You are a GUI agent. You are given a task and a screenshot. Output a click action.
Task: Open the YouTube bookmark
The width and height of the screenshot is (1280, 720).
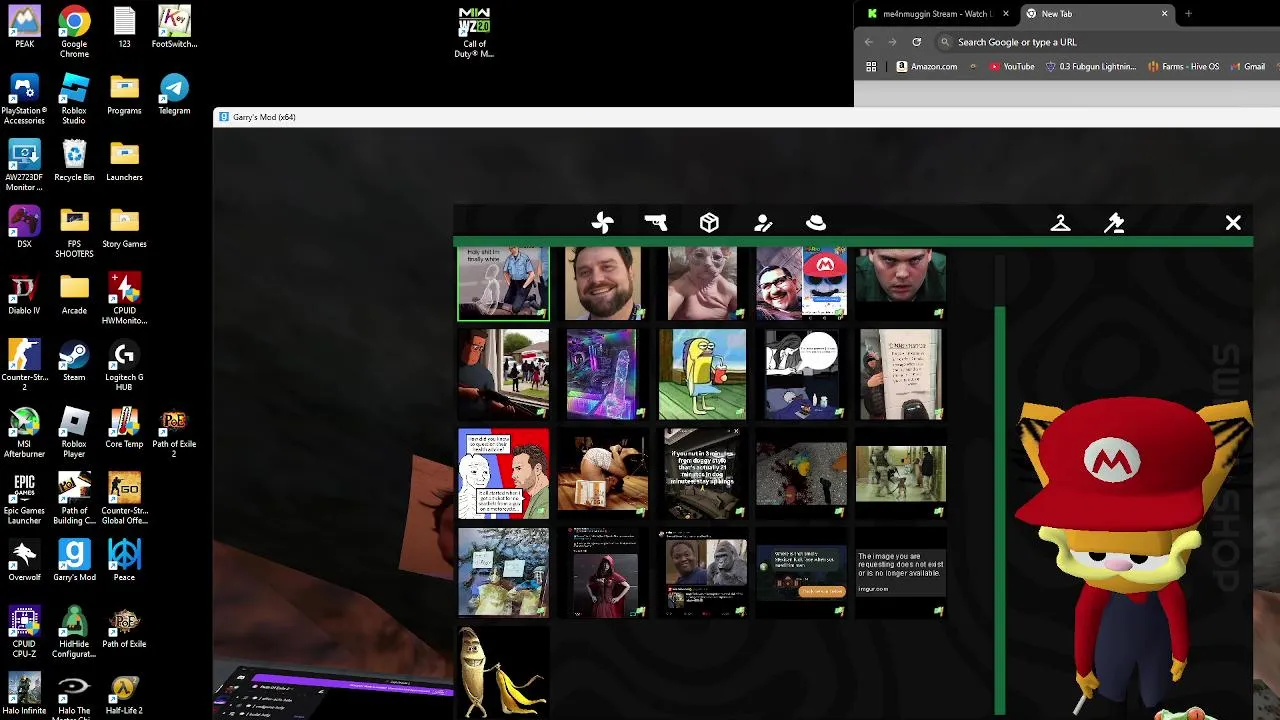tap(1011, 67)
